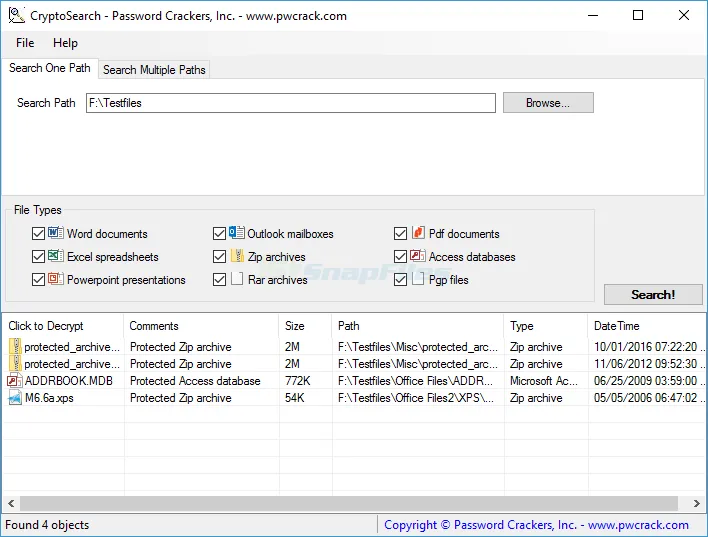Click the zip icon of the 11/06/2012 archive row
708x537 pixels.
click(x=15, y=364)
